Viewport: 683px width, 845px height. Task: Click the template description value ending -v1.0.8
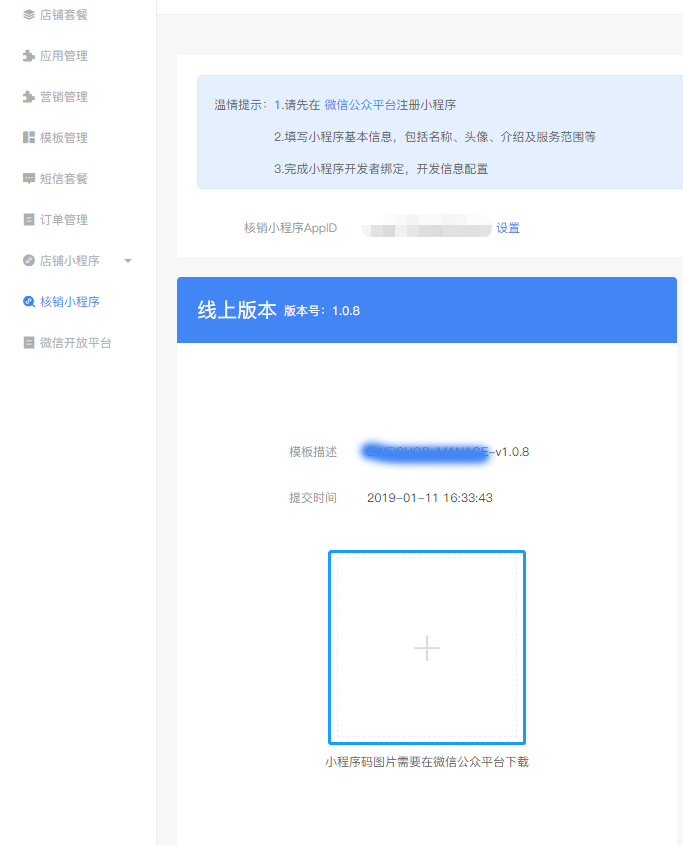coord(446,452)
